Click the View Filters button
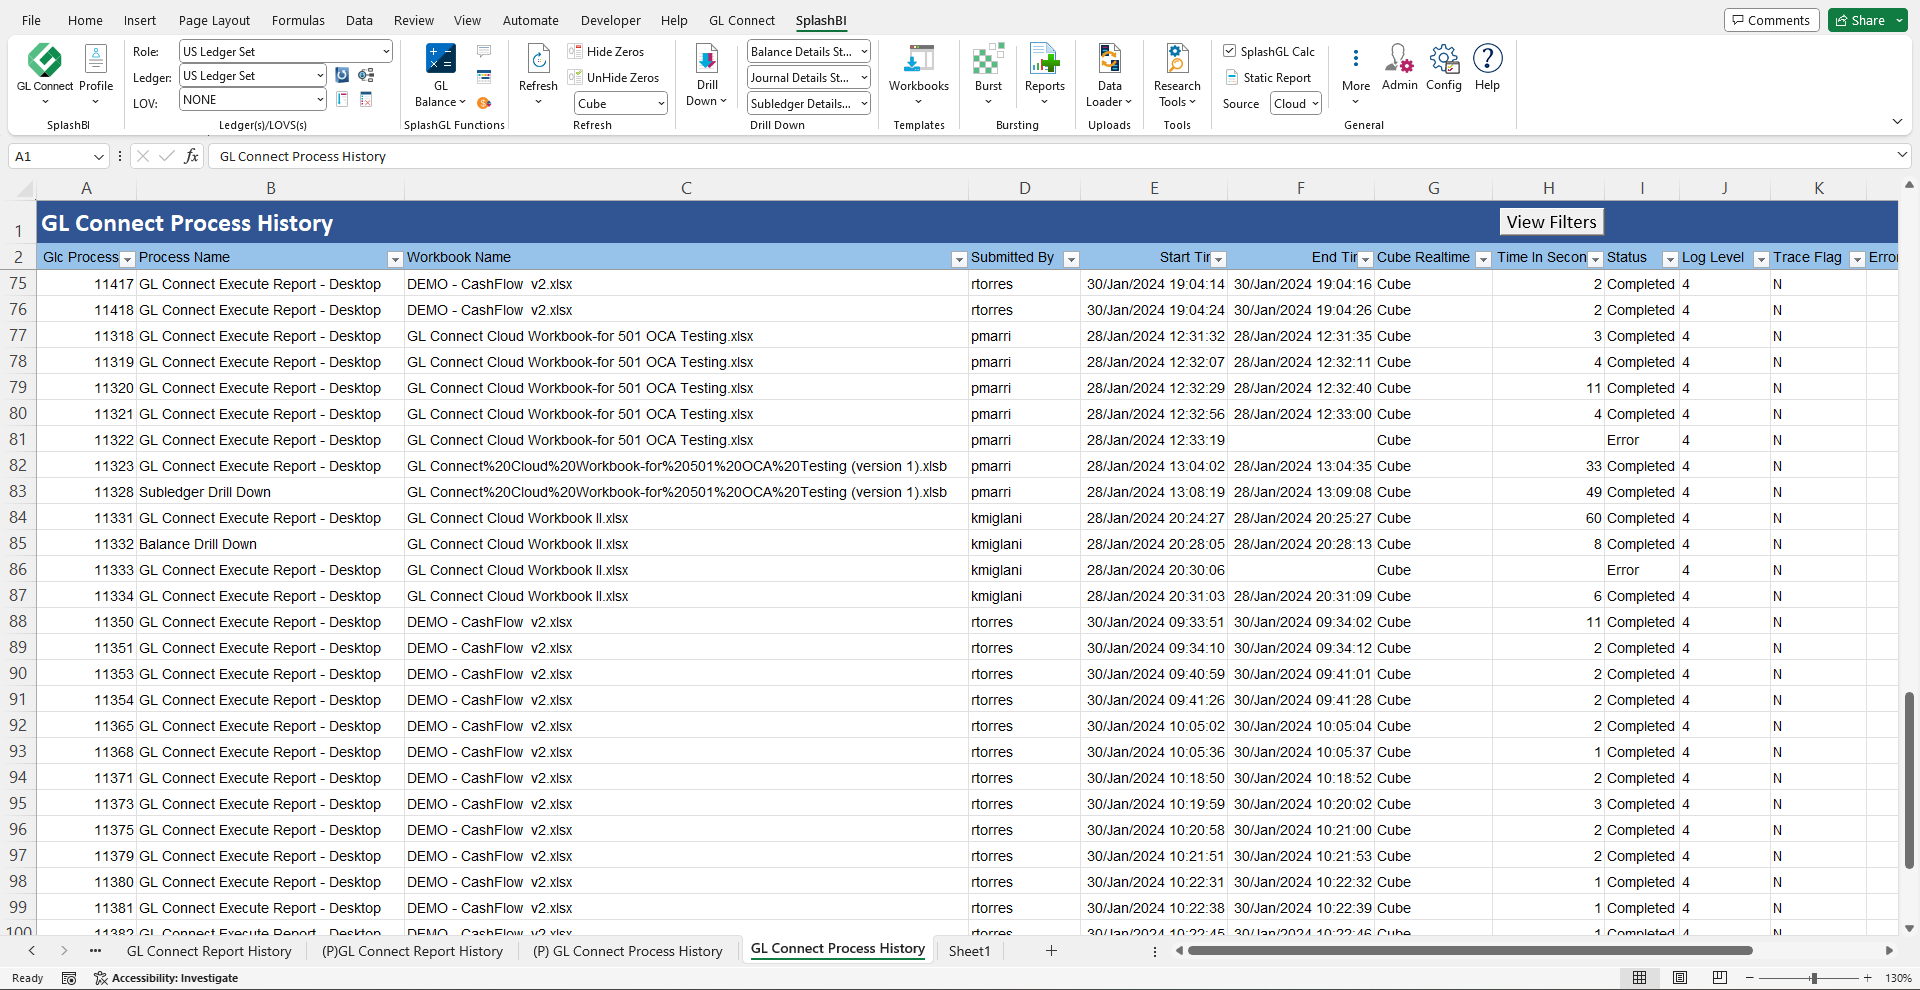This screenshot has width=1920, height=990. (1551, 222)
